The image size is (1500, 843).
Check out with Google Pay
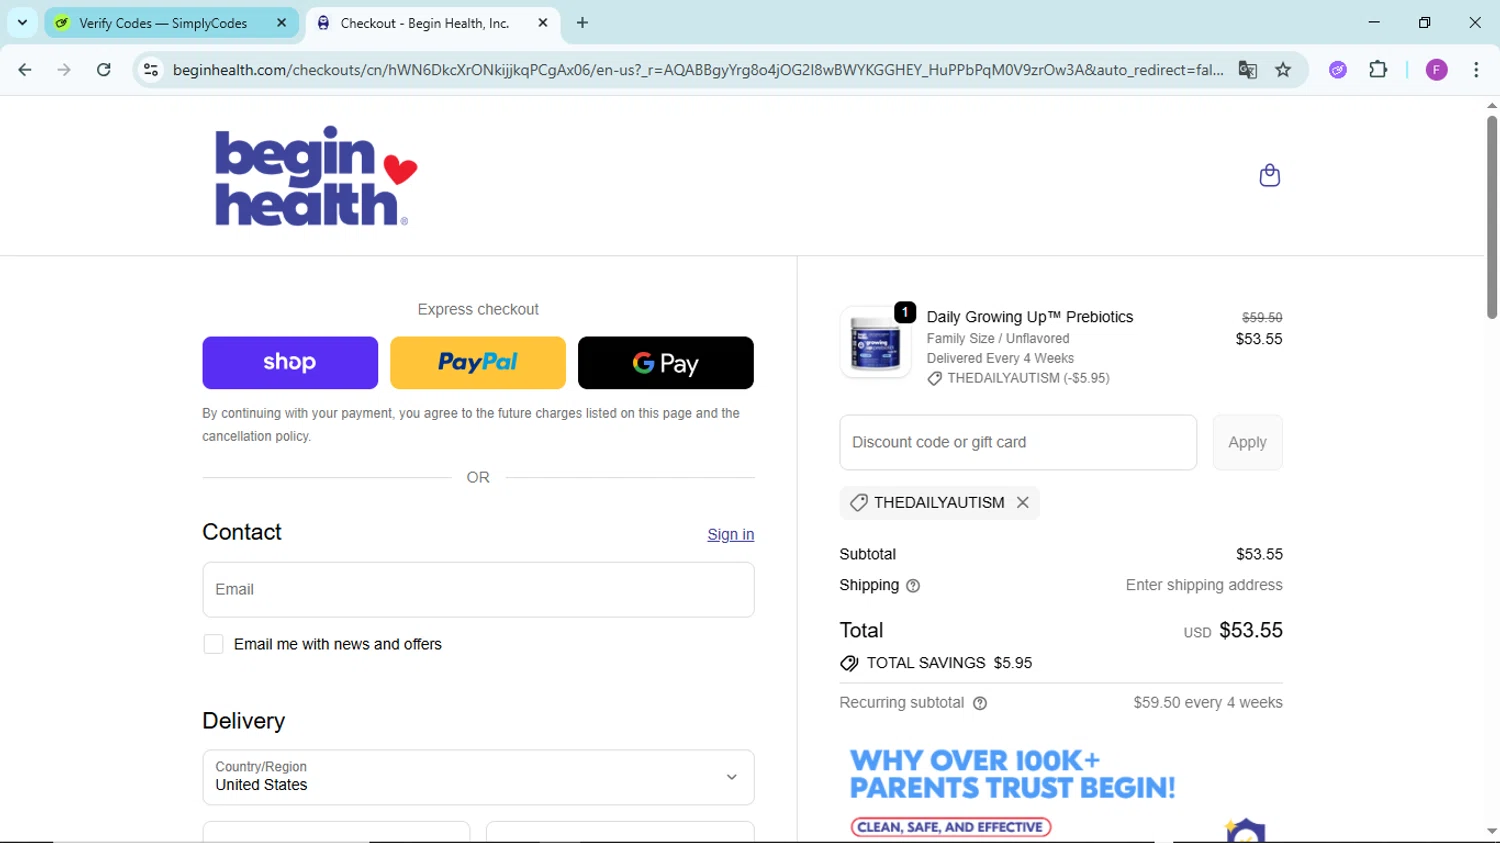pyautogui.click(x=666, y=363)
